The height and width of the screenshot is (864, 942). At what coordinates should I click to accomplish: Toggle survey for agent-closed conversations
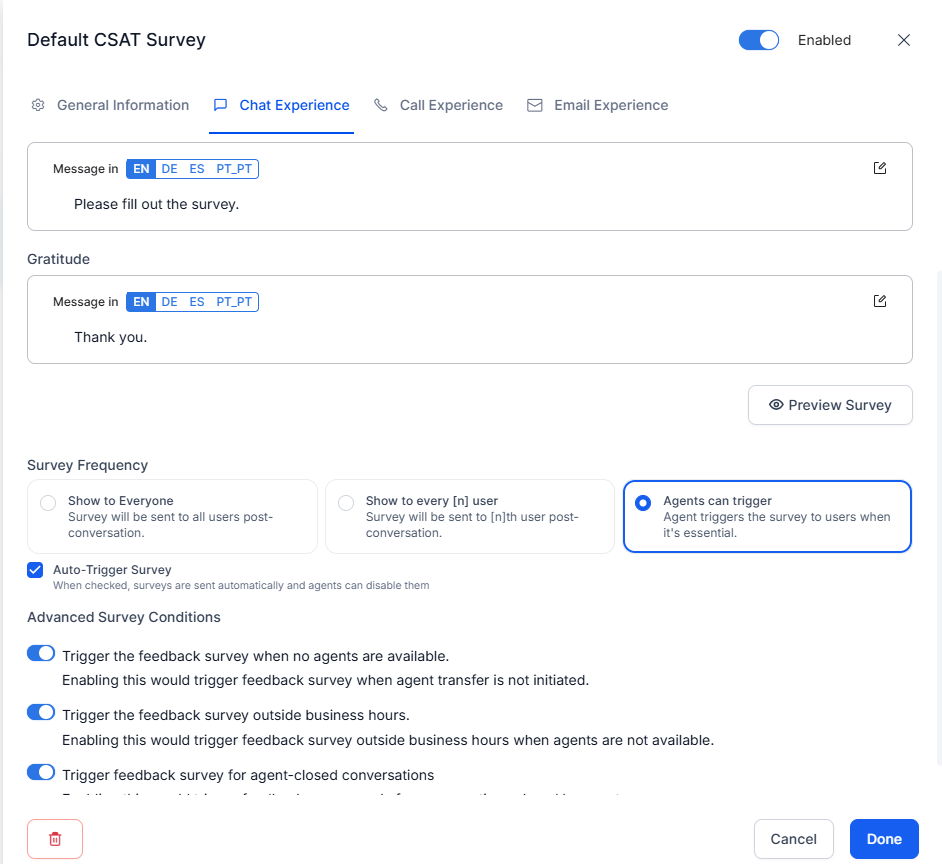[41, 772]
